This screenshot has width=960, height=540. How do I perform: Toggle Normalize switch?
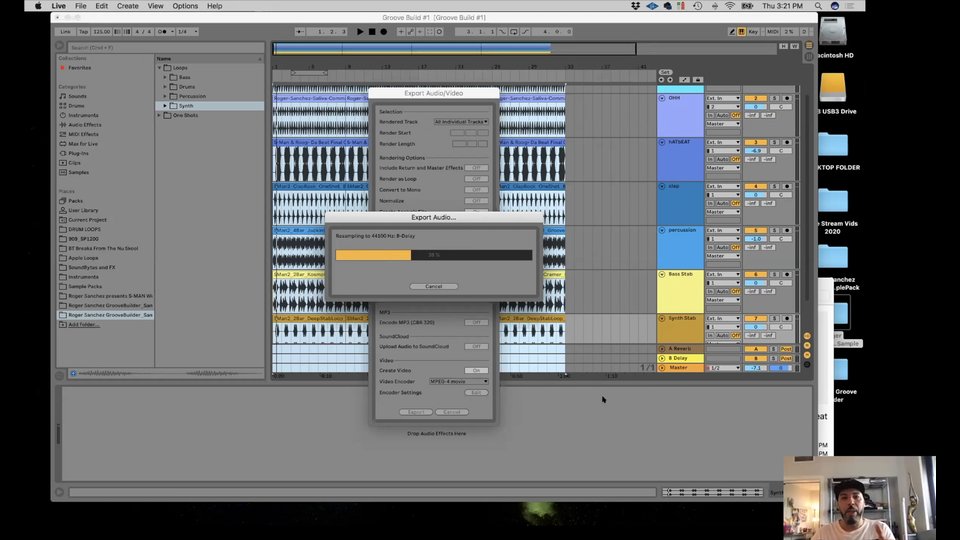point(476,201)
